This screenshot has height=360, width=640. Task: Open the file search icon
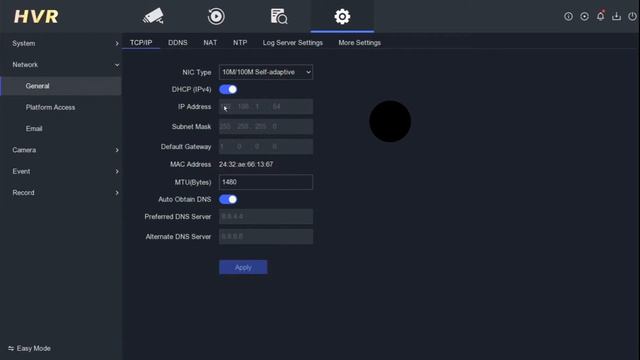[x=279, y=16]
